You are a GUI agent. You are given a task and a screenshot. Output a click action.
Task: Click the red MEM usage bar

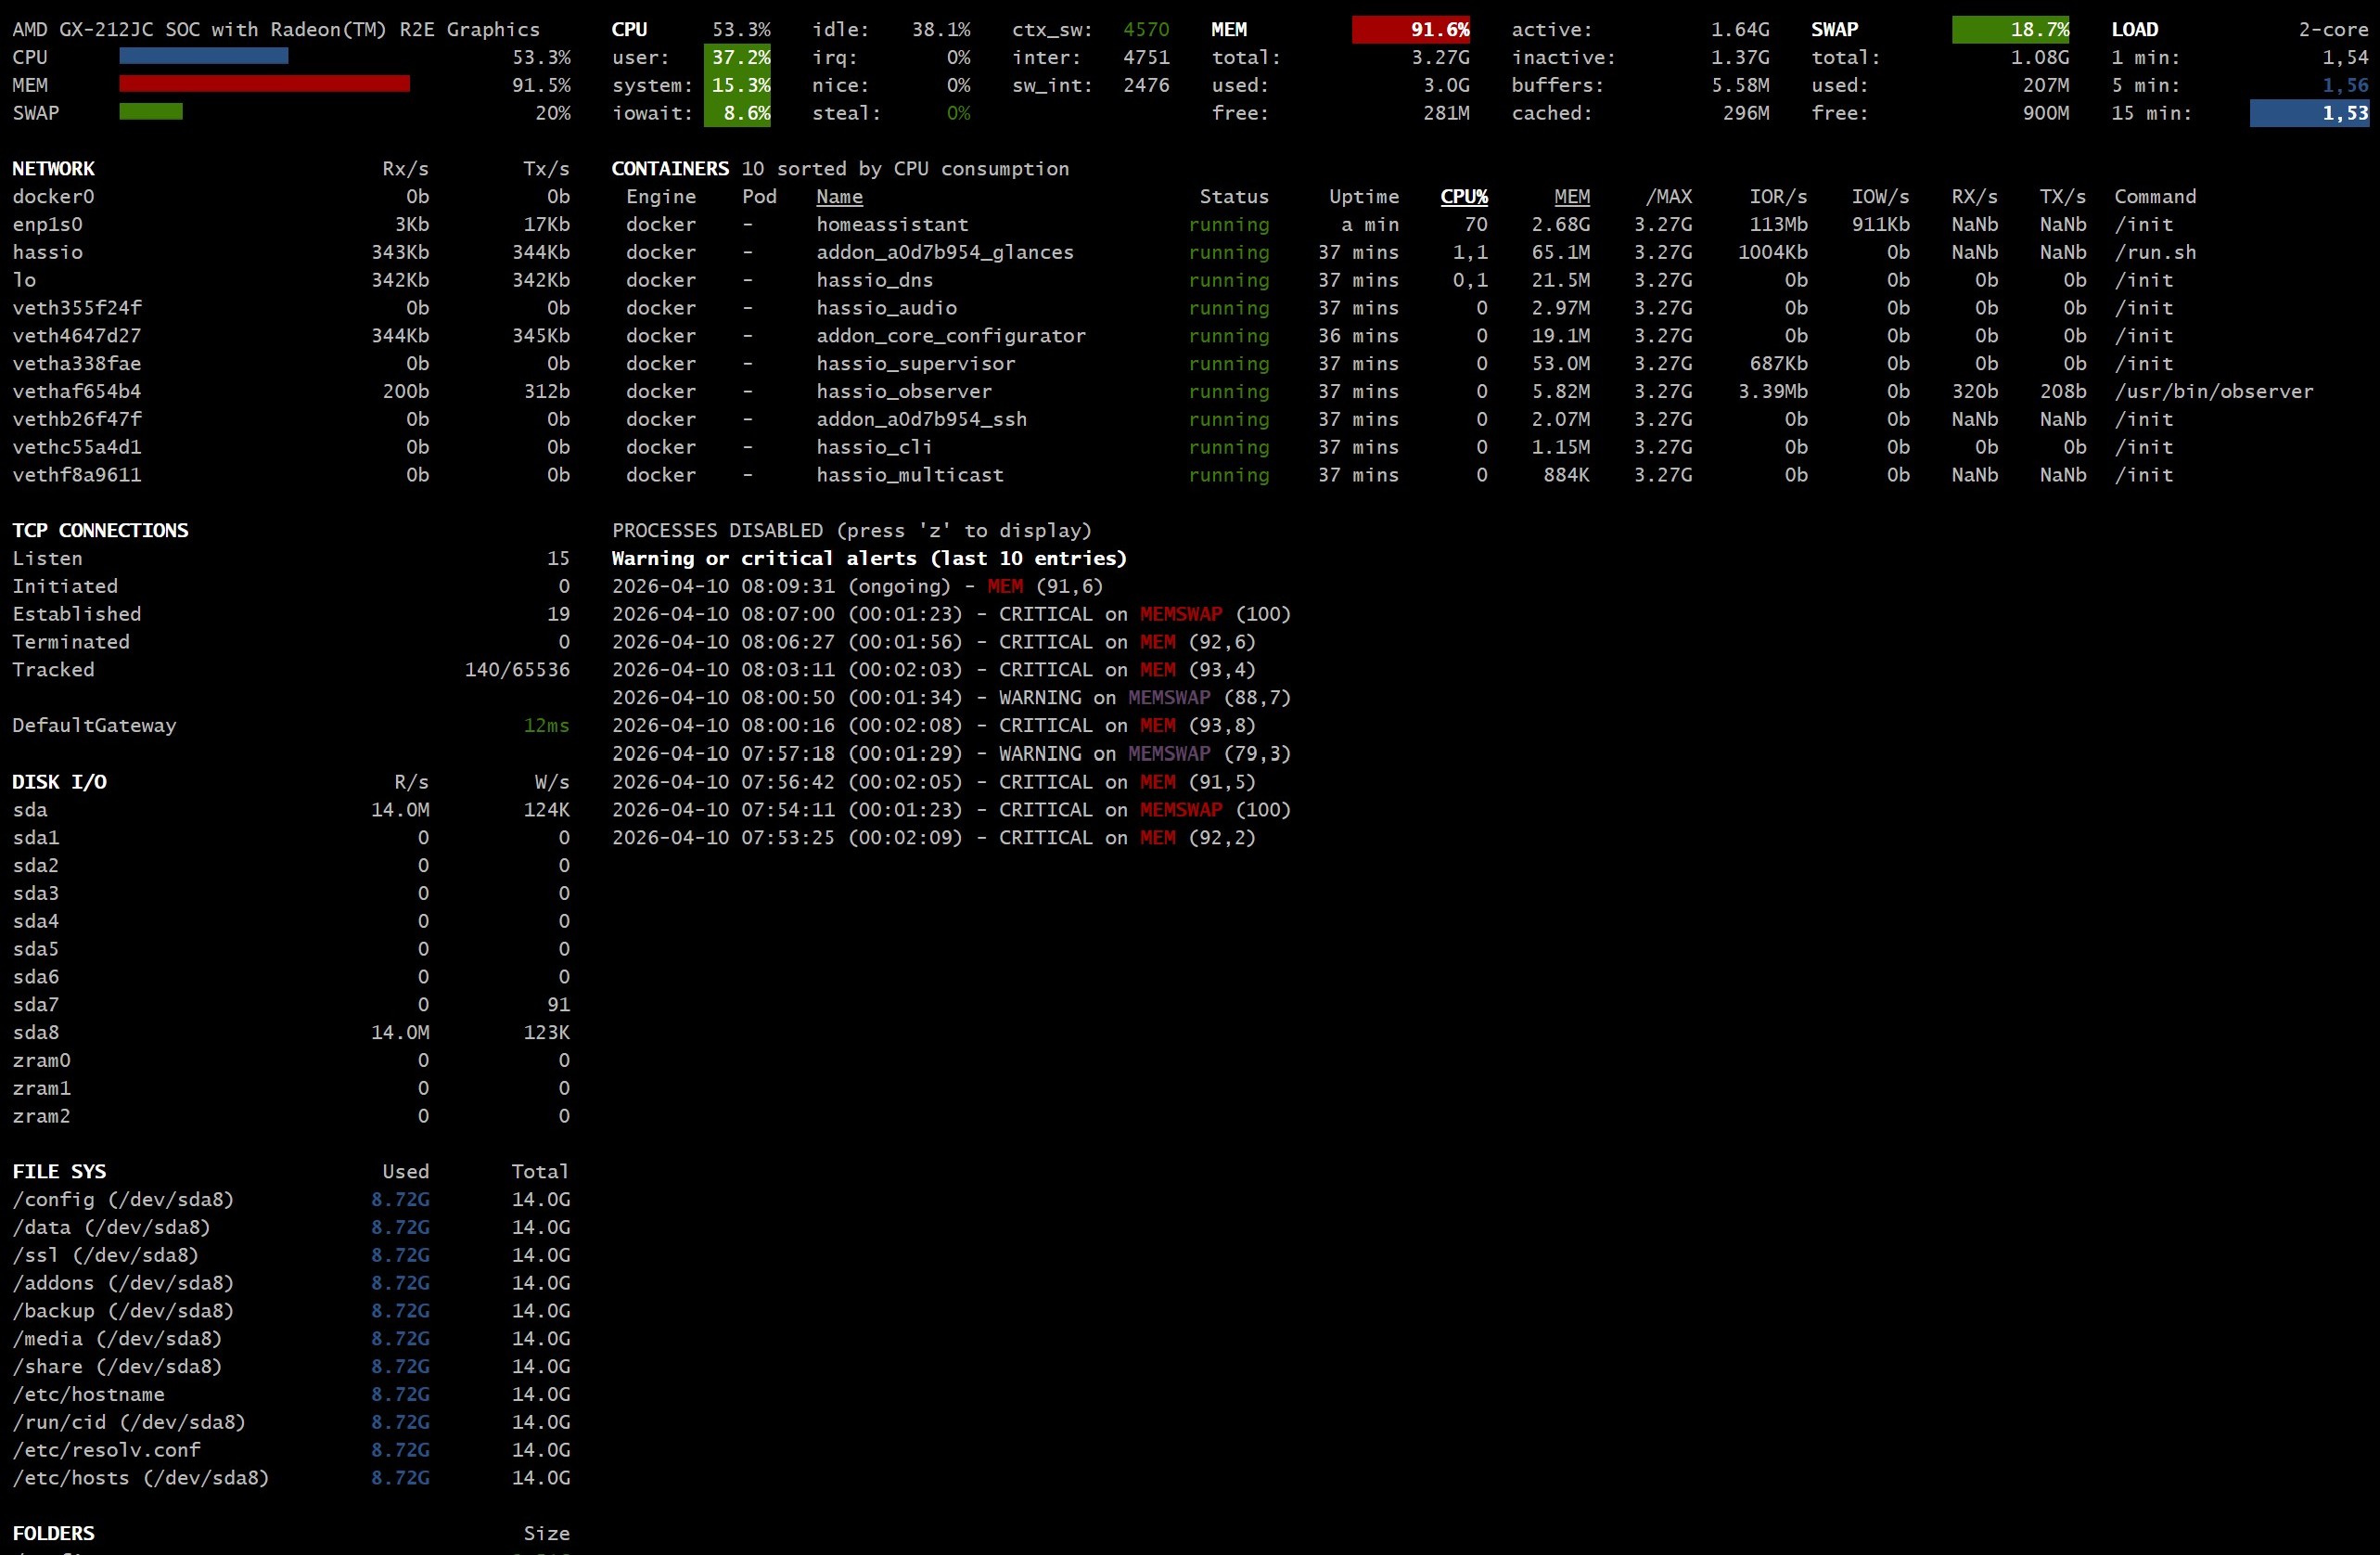pos(264,84)
